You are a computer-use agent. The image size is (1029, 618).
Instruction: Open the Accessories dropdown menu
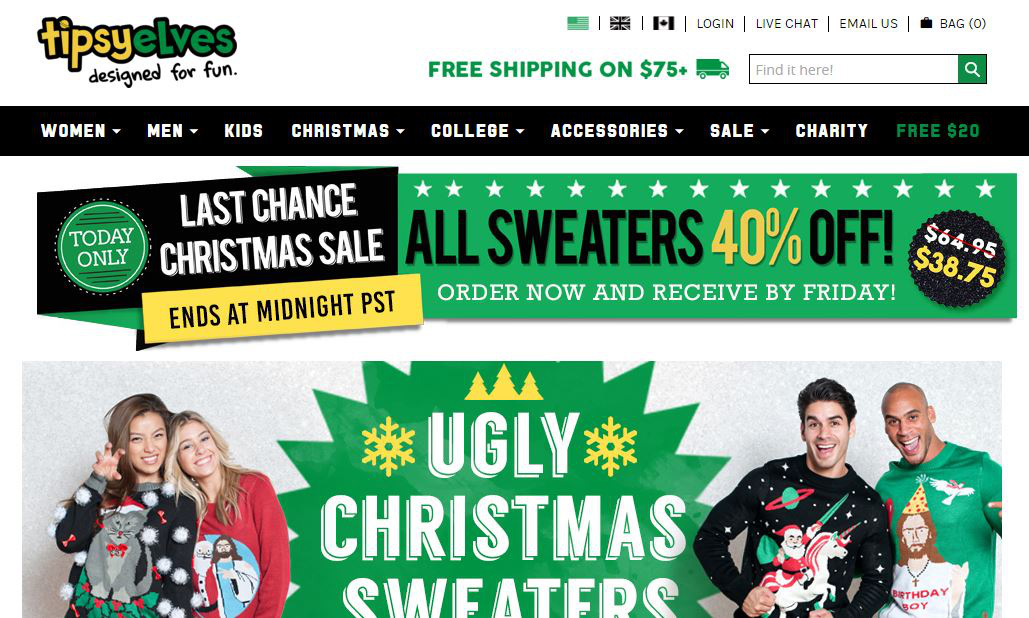click(x=617, y=131)
